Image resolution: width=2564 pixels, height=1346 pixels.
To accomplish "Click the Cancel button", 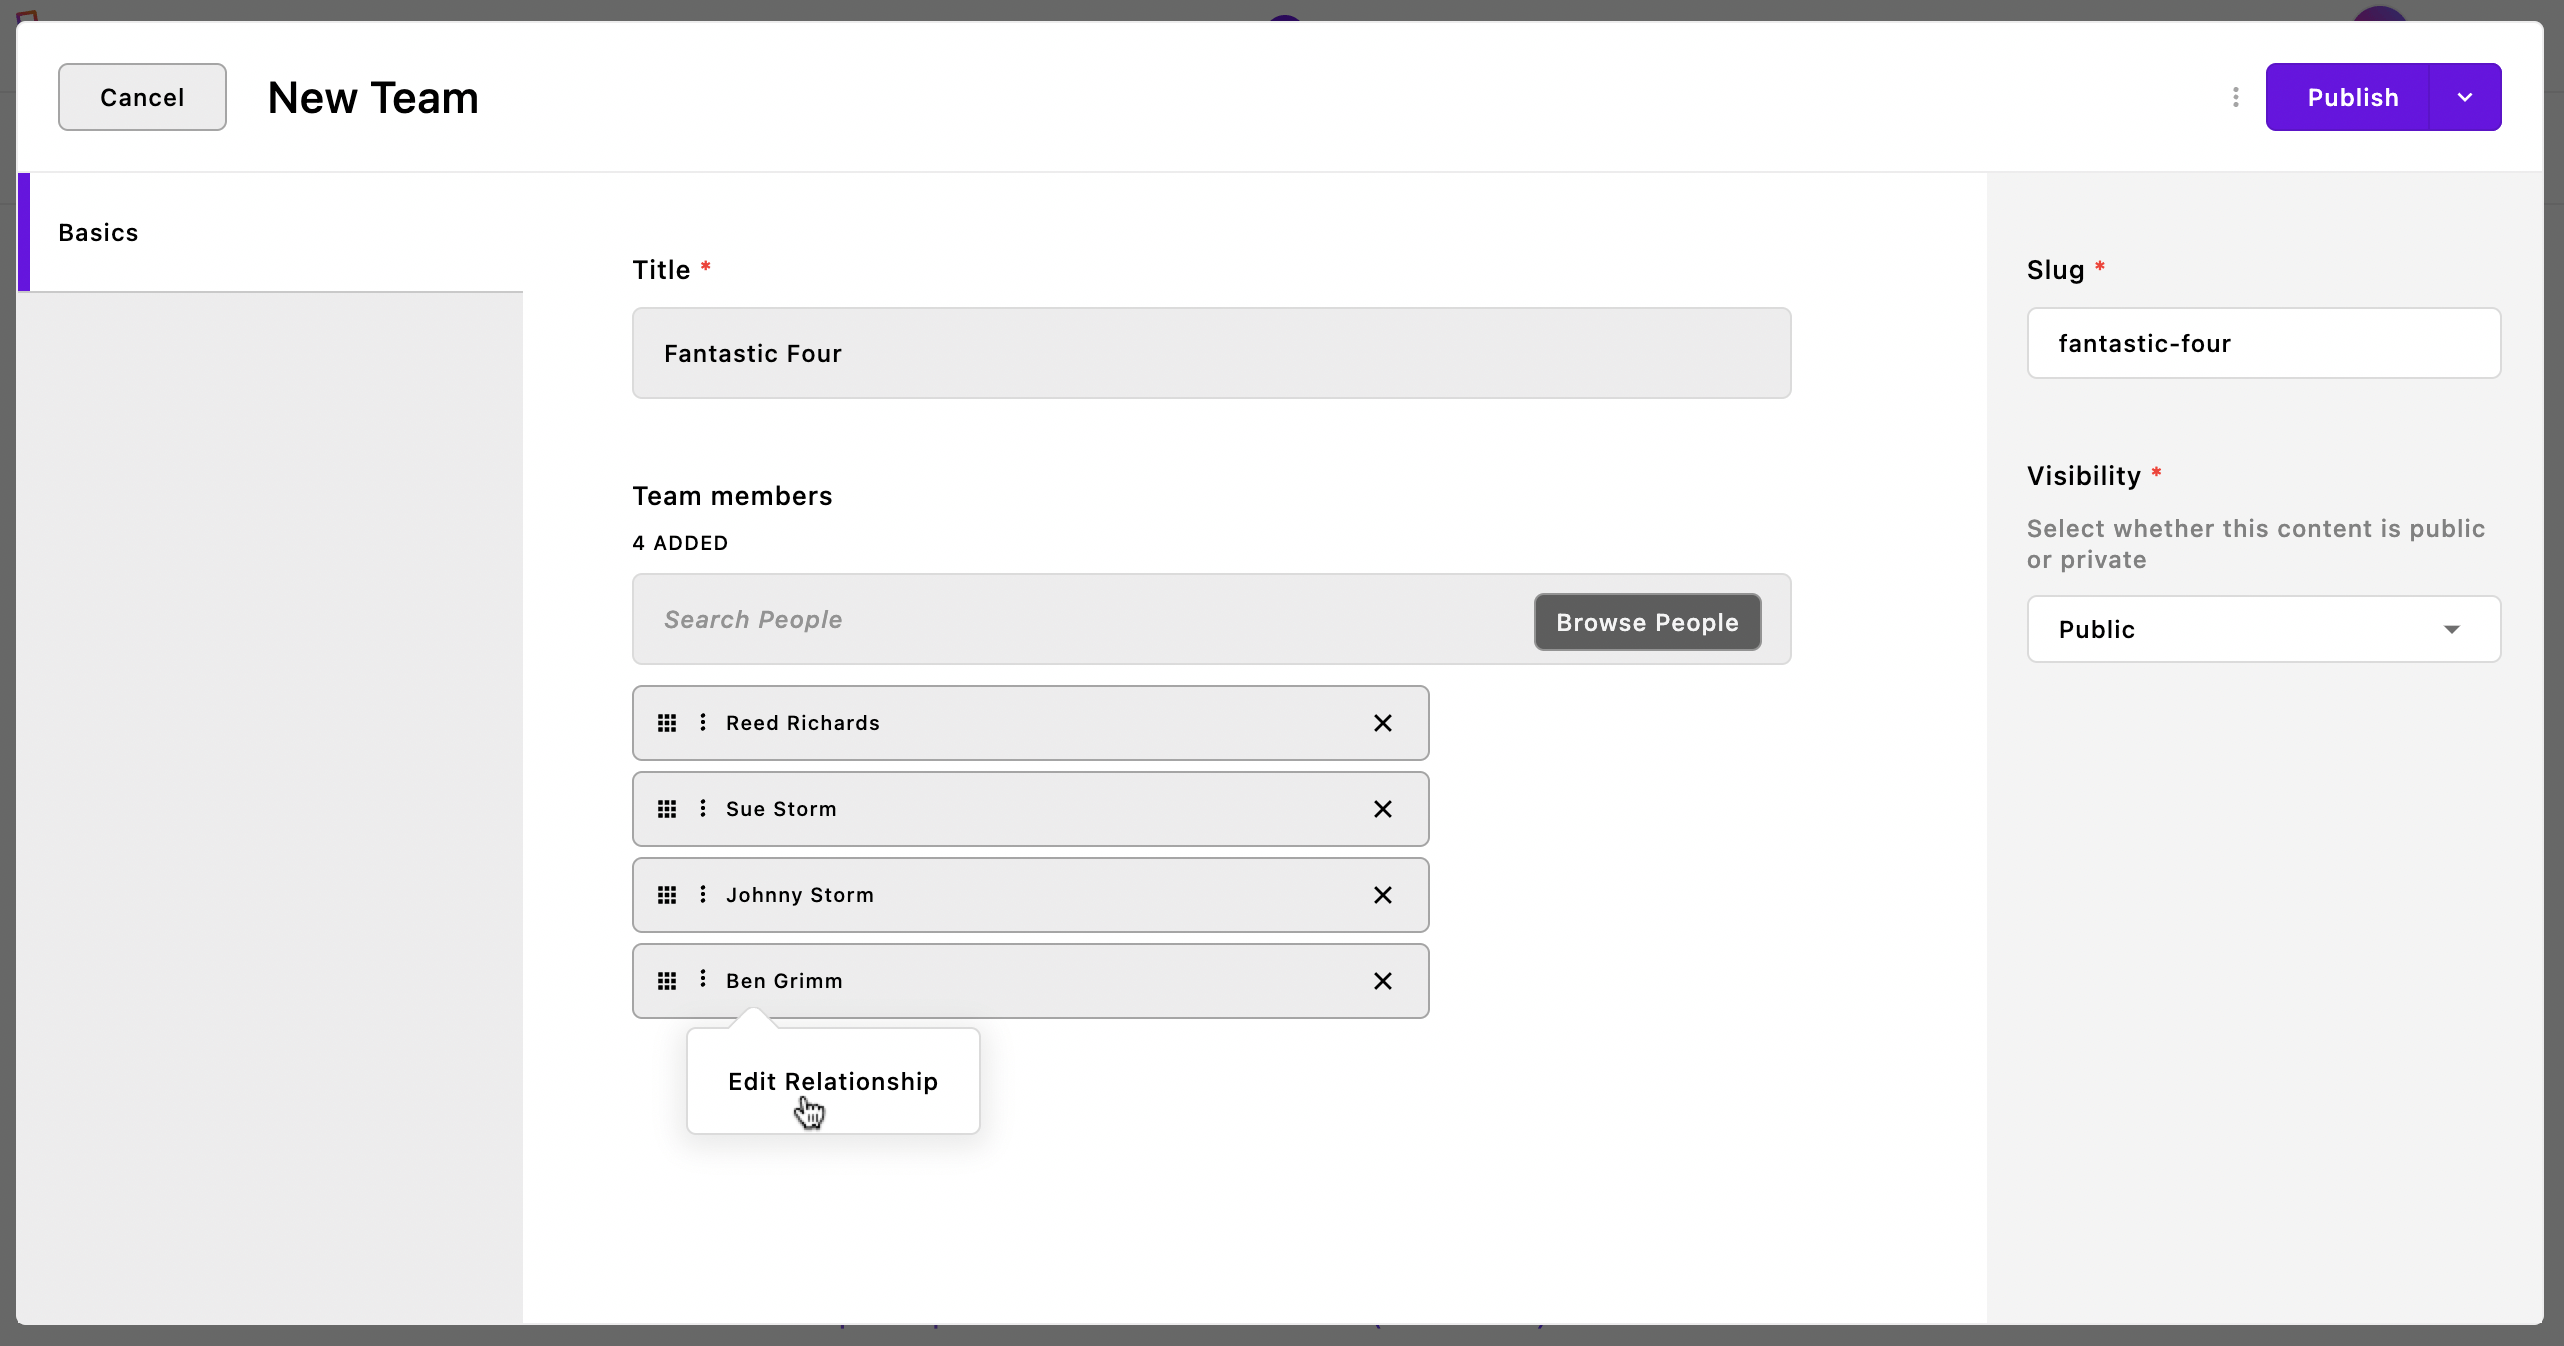I will [x=141, y=97].
